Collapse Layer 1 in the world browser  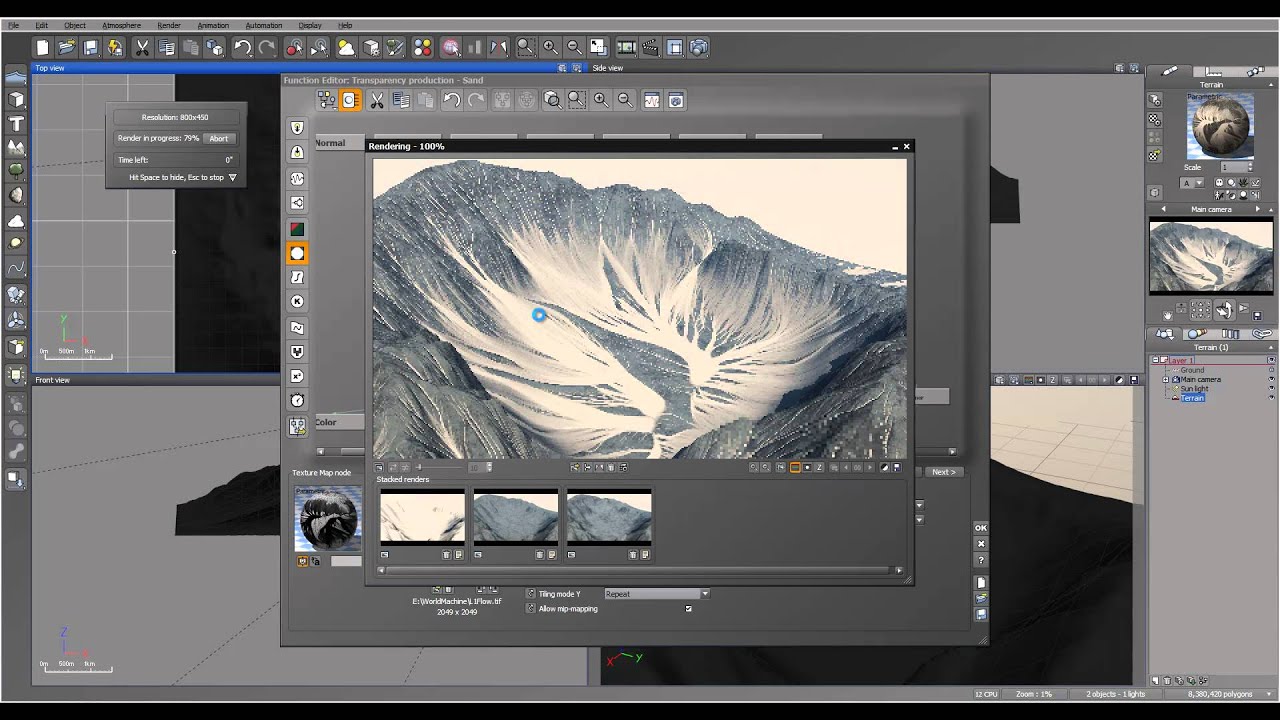[x=1155, y=360]
